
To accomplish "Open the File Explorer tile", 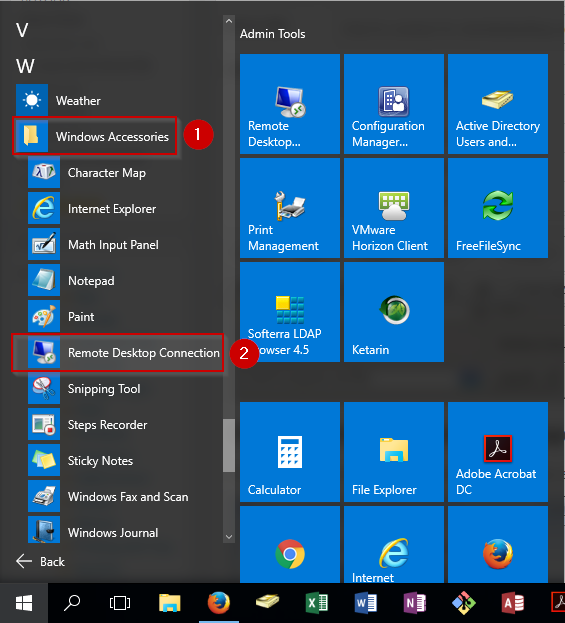I will 394,452.
